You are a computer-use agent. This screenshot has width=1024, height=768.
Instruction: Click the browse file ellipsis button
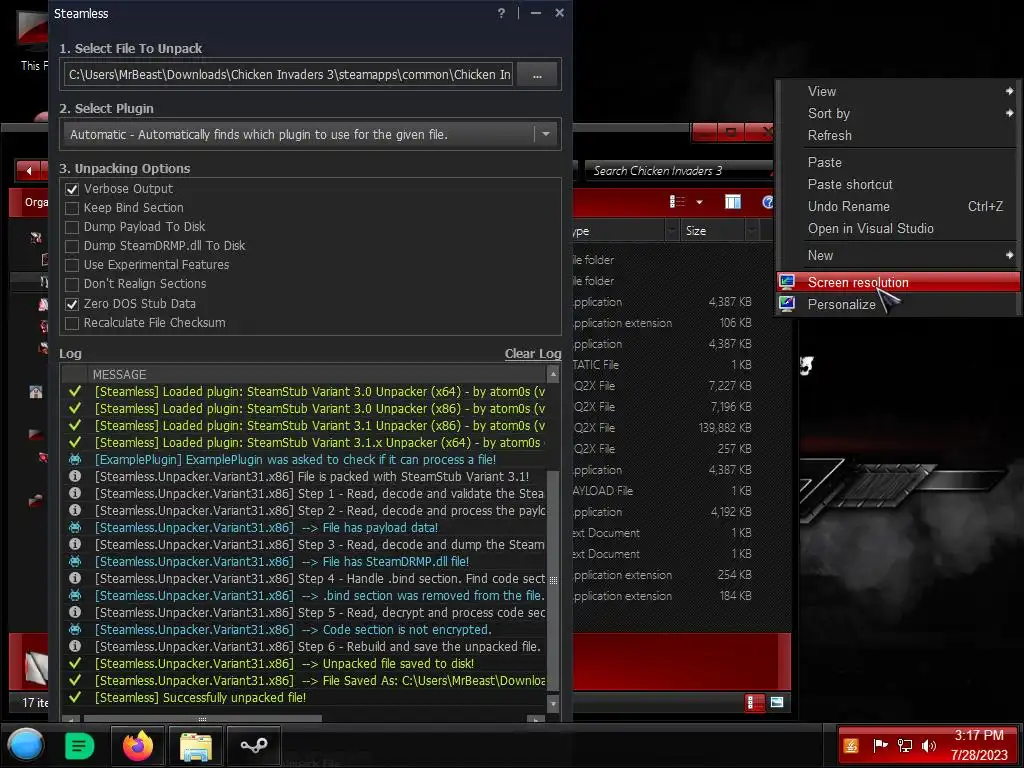(x=537, y=74)
